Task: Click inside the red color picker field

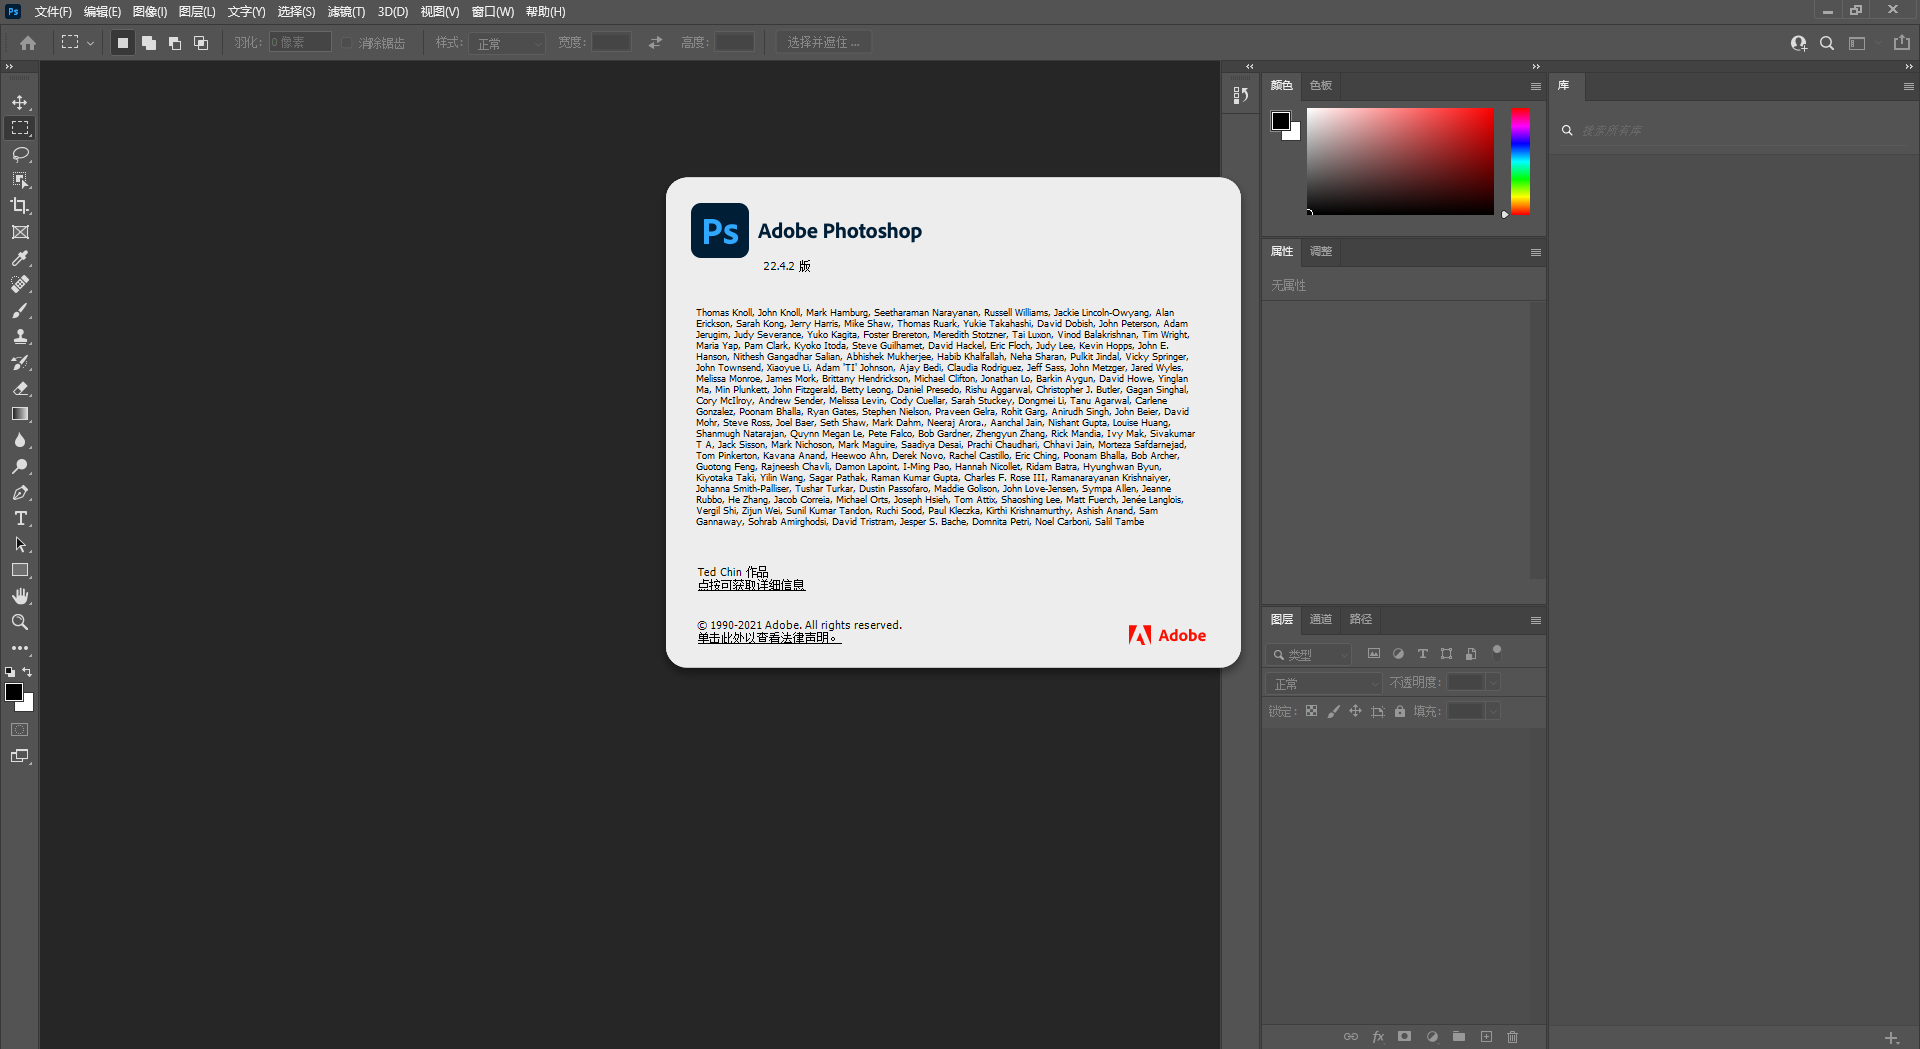Action: click(x=1400, y=161)
